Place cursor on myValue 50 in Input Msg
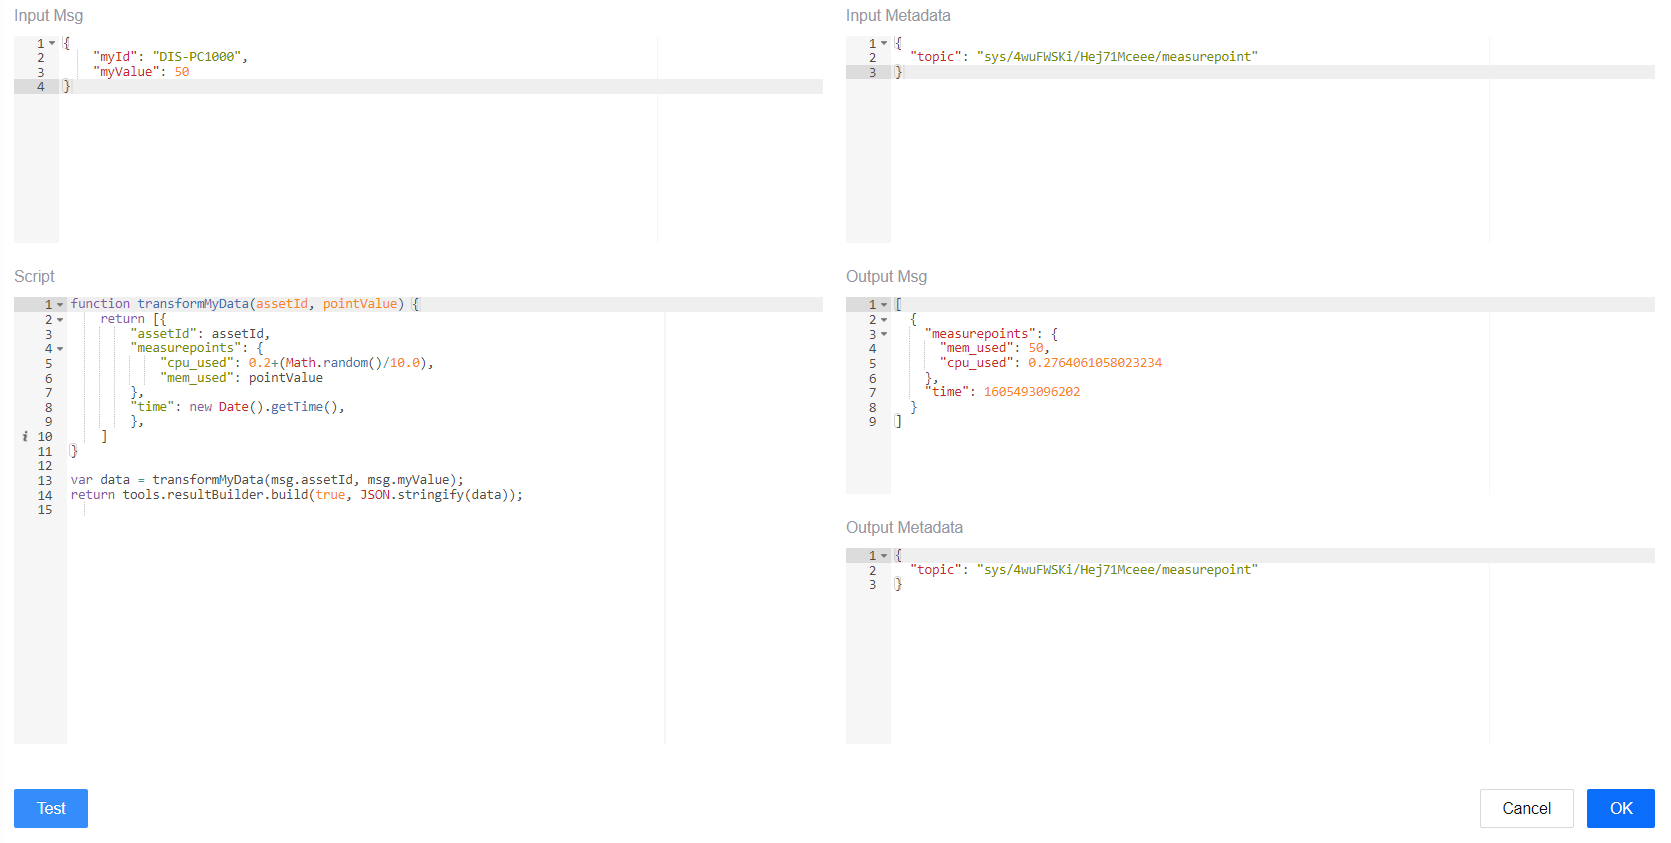 [x=182, y=72]
